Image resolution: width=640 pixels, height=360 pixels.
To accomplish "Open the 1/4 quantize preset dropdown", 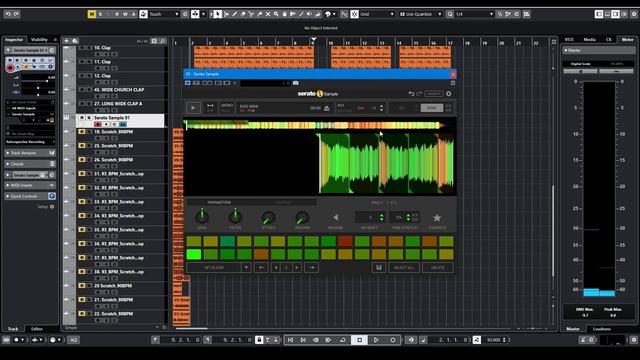I will click(x=474, y=14).
